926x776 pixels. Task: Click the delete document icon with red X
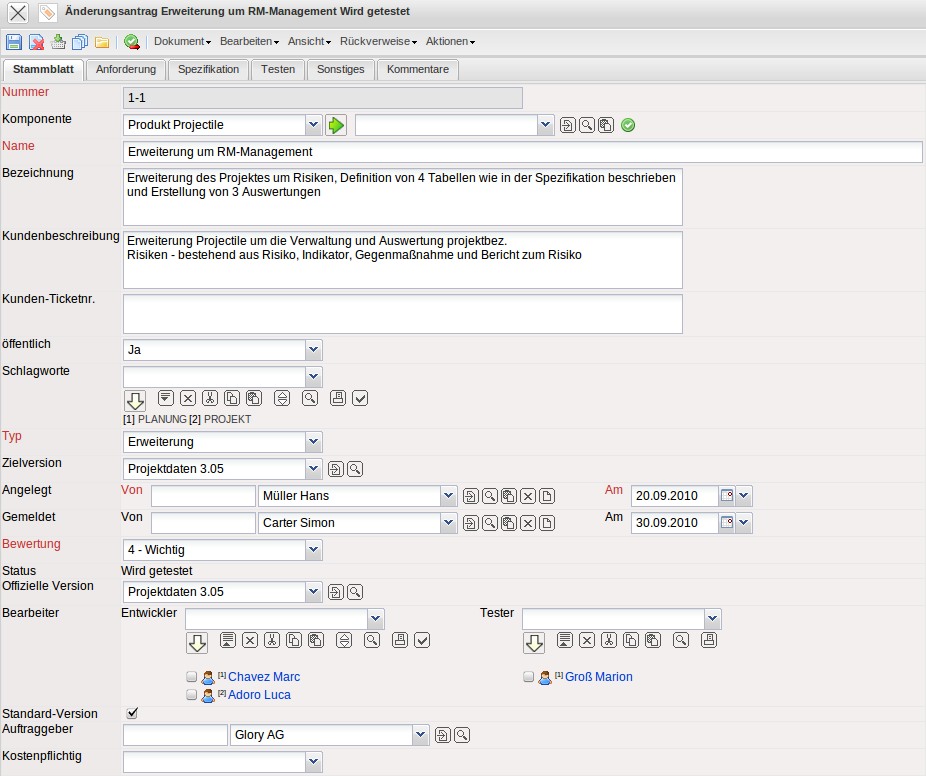[36, 42]
